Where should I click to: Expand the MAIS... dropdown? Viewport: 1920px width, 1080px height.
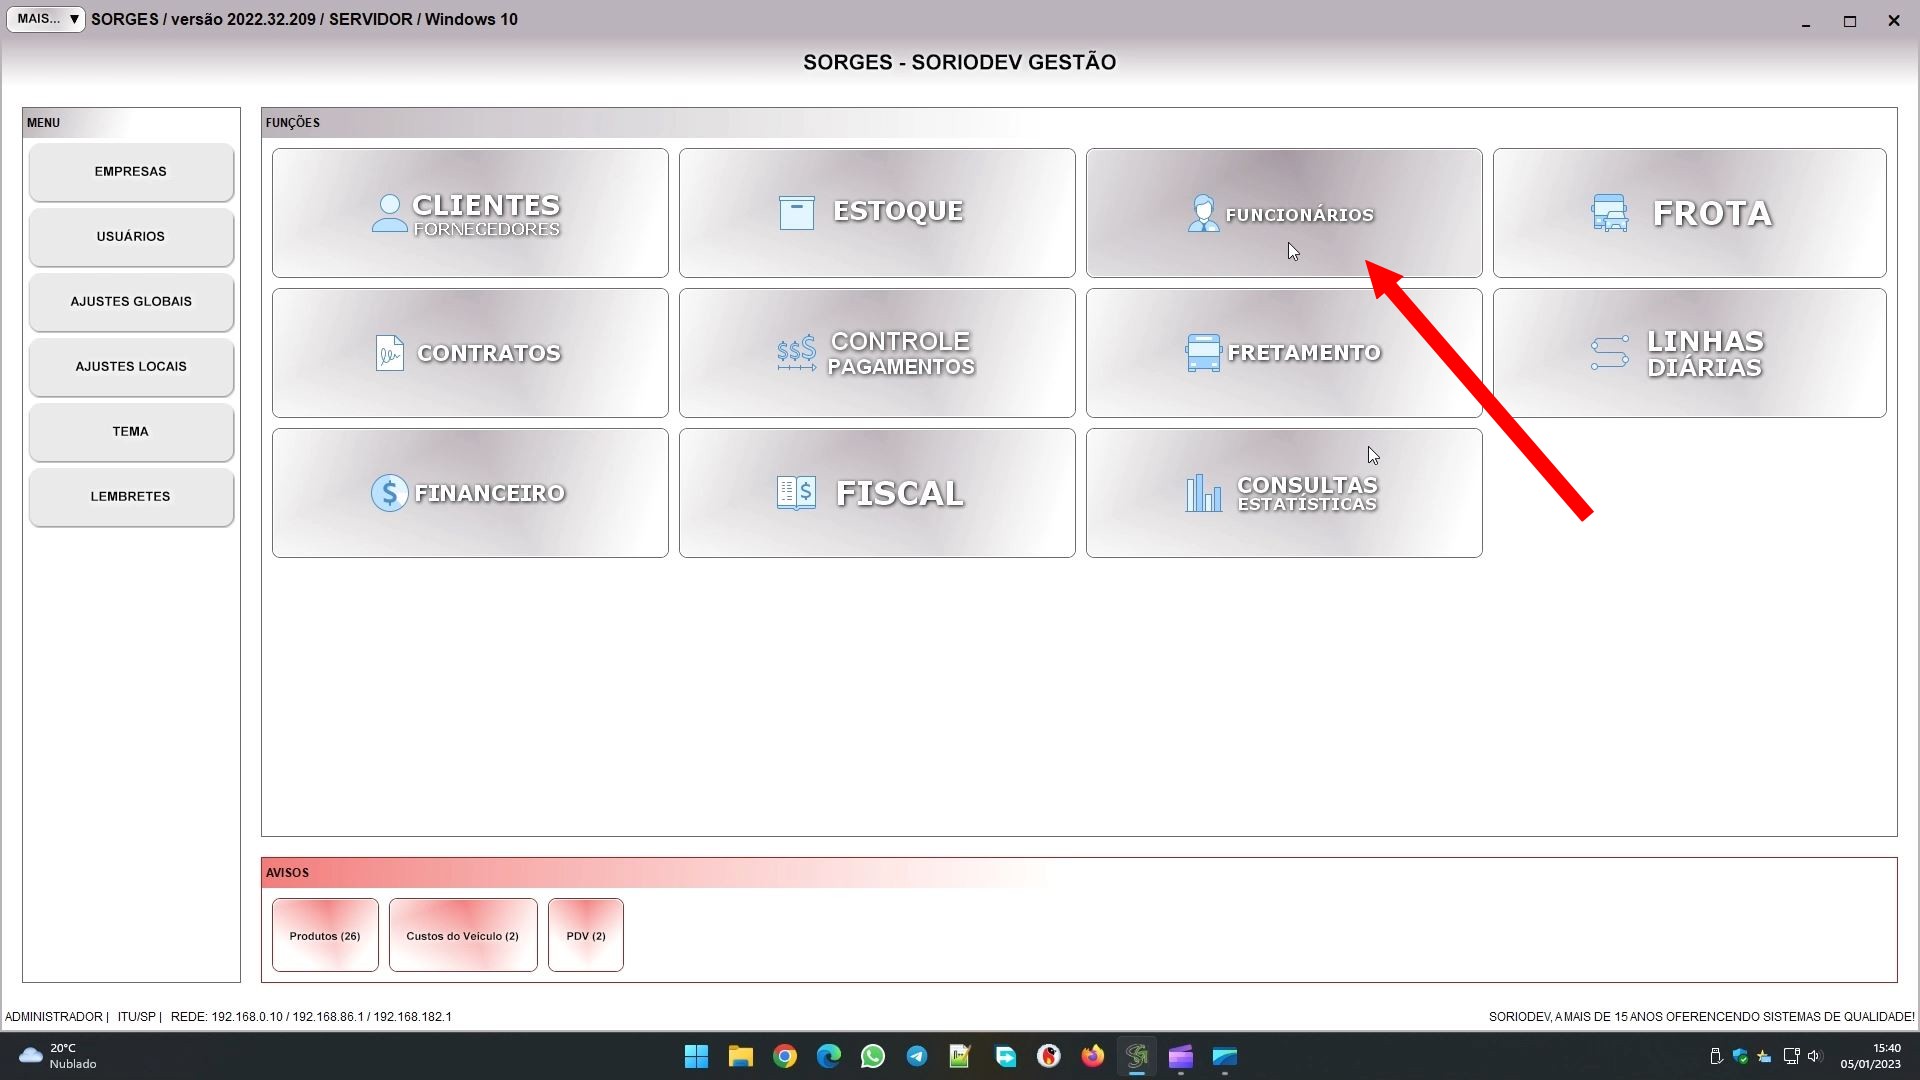(46, 19)
